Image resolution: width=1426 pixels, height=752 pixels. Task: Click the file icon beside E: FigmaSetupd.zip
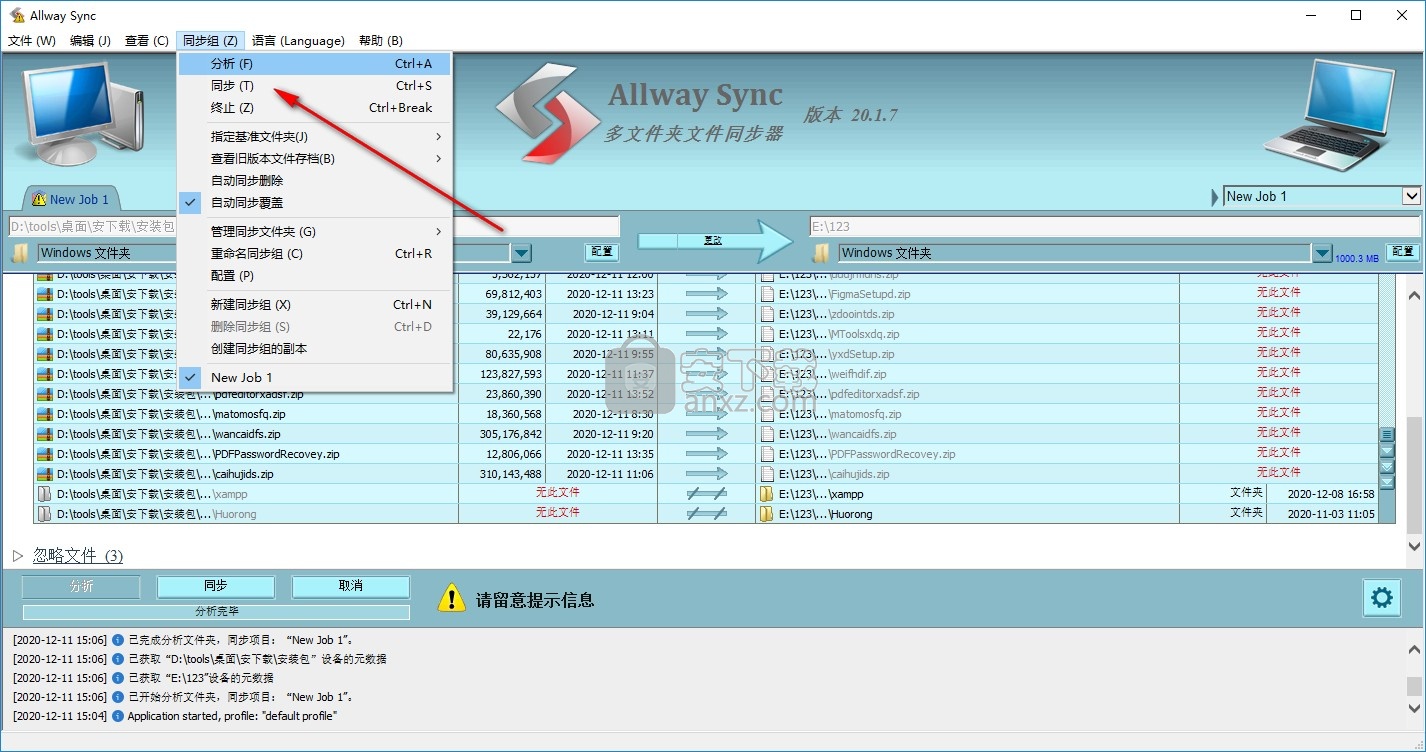(x=767, y=294)
